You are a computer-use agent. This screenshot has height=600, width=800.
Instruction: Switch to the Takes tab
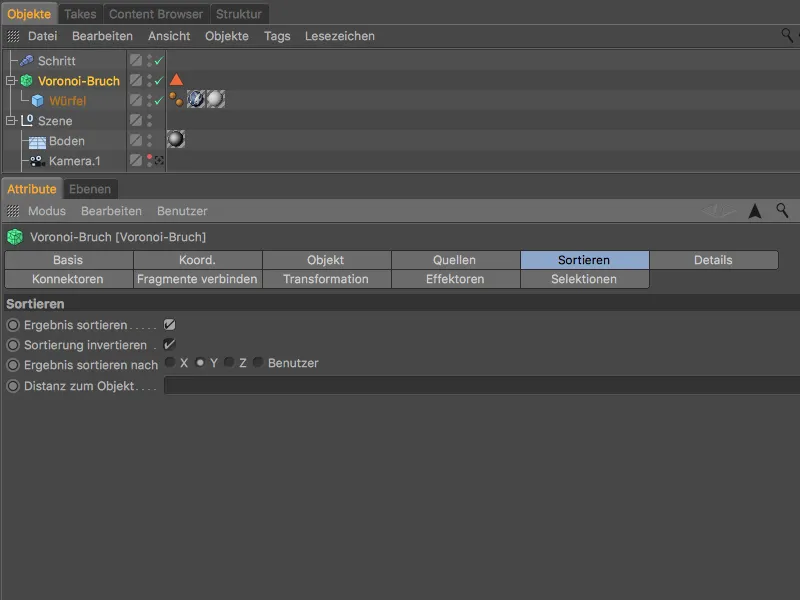point(80,14)
